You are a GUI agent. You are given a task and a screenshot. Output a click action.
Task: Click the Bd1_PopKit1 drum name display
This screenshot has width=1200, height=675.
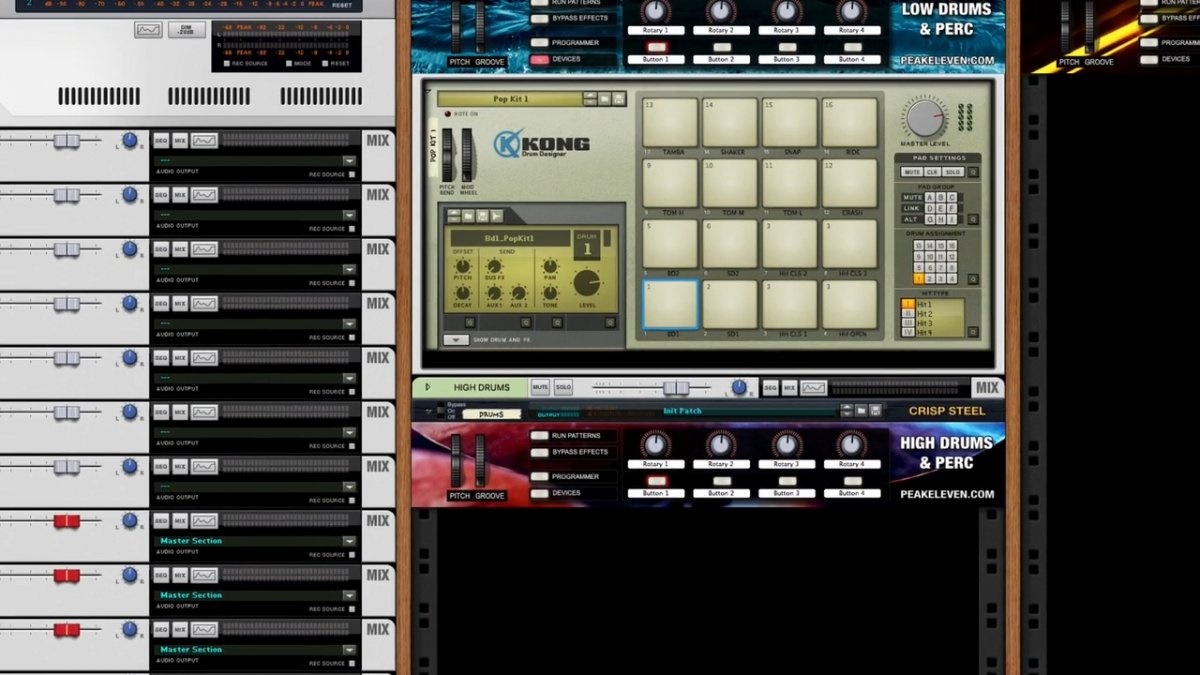pos(509,238)
